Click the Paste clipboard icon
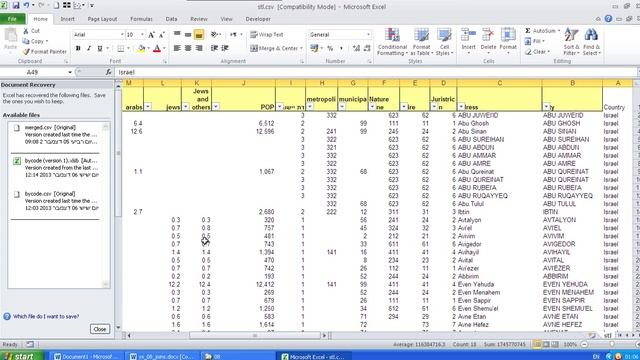 (11, 36)
